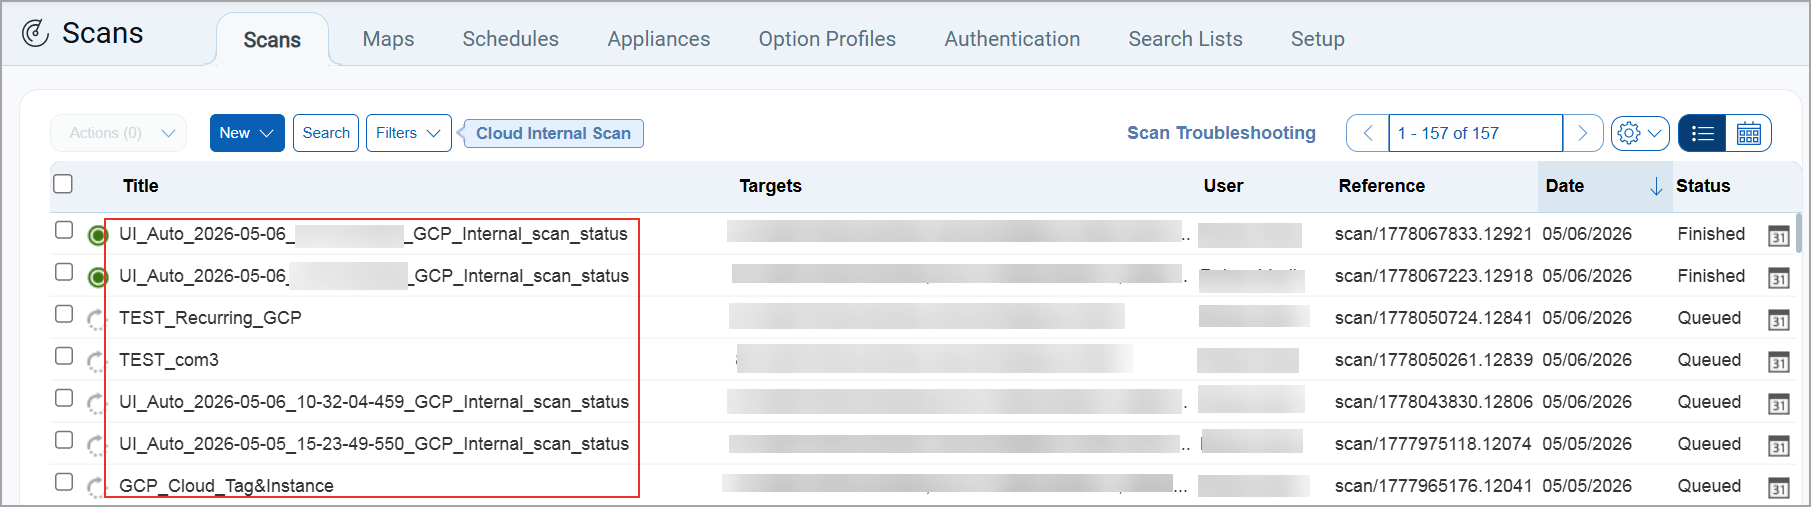Open Scan Troubleshooting link
The width and height of the screenshot is (1811, 507).
tap(1221, 133)
